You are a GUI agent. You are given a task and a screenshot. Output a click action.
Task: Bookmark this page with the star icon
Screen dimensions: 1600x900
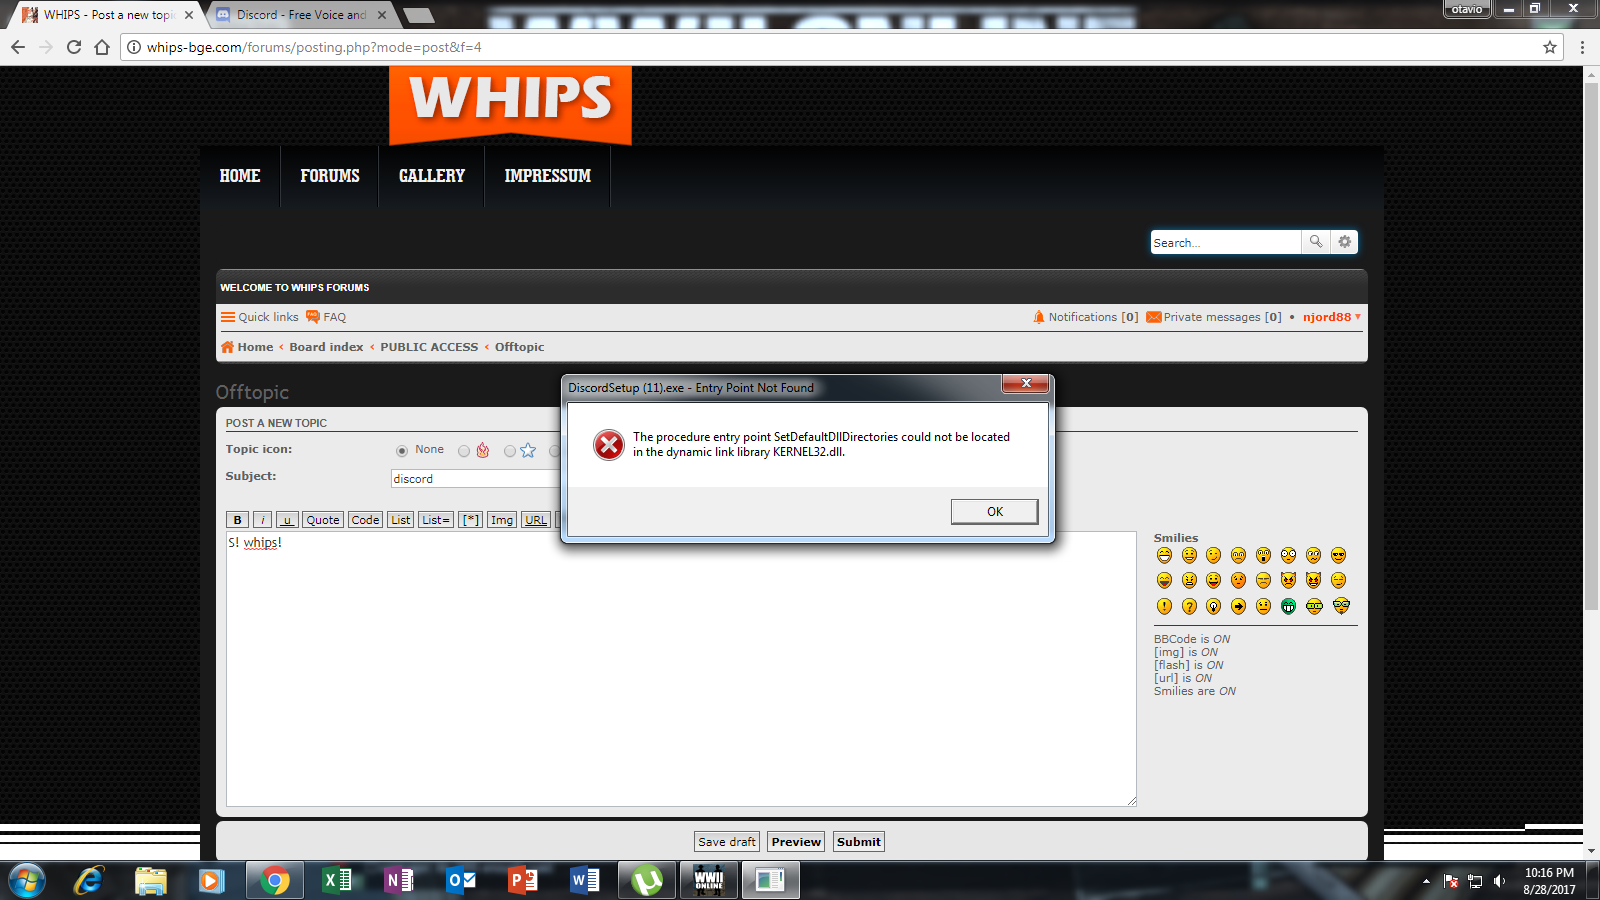point(1550,47)
